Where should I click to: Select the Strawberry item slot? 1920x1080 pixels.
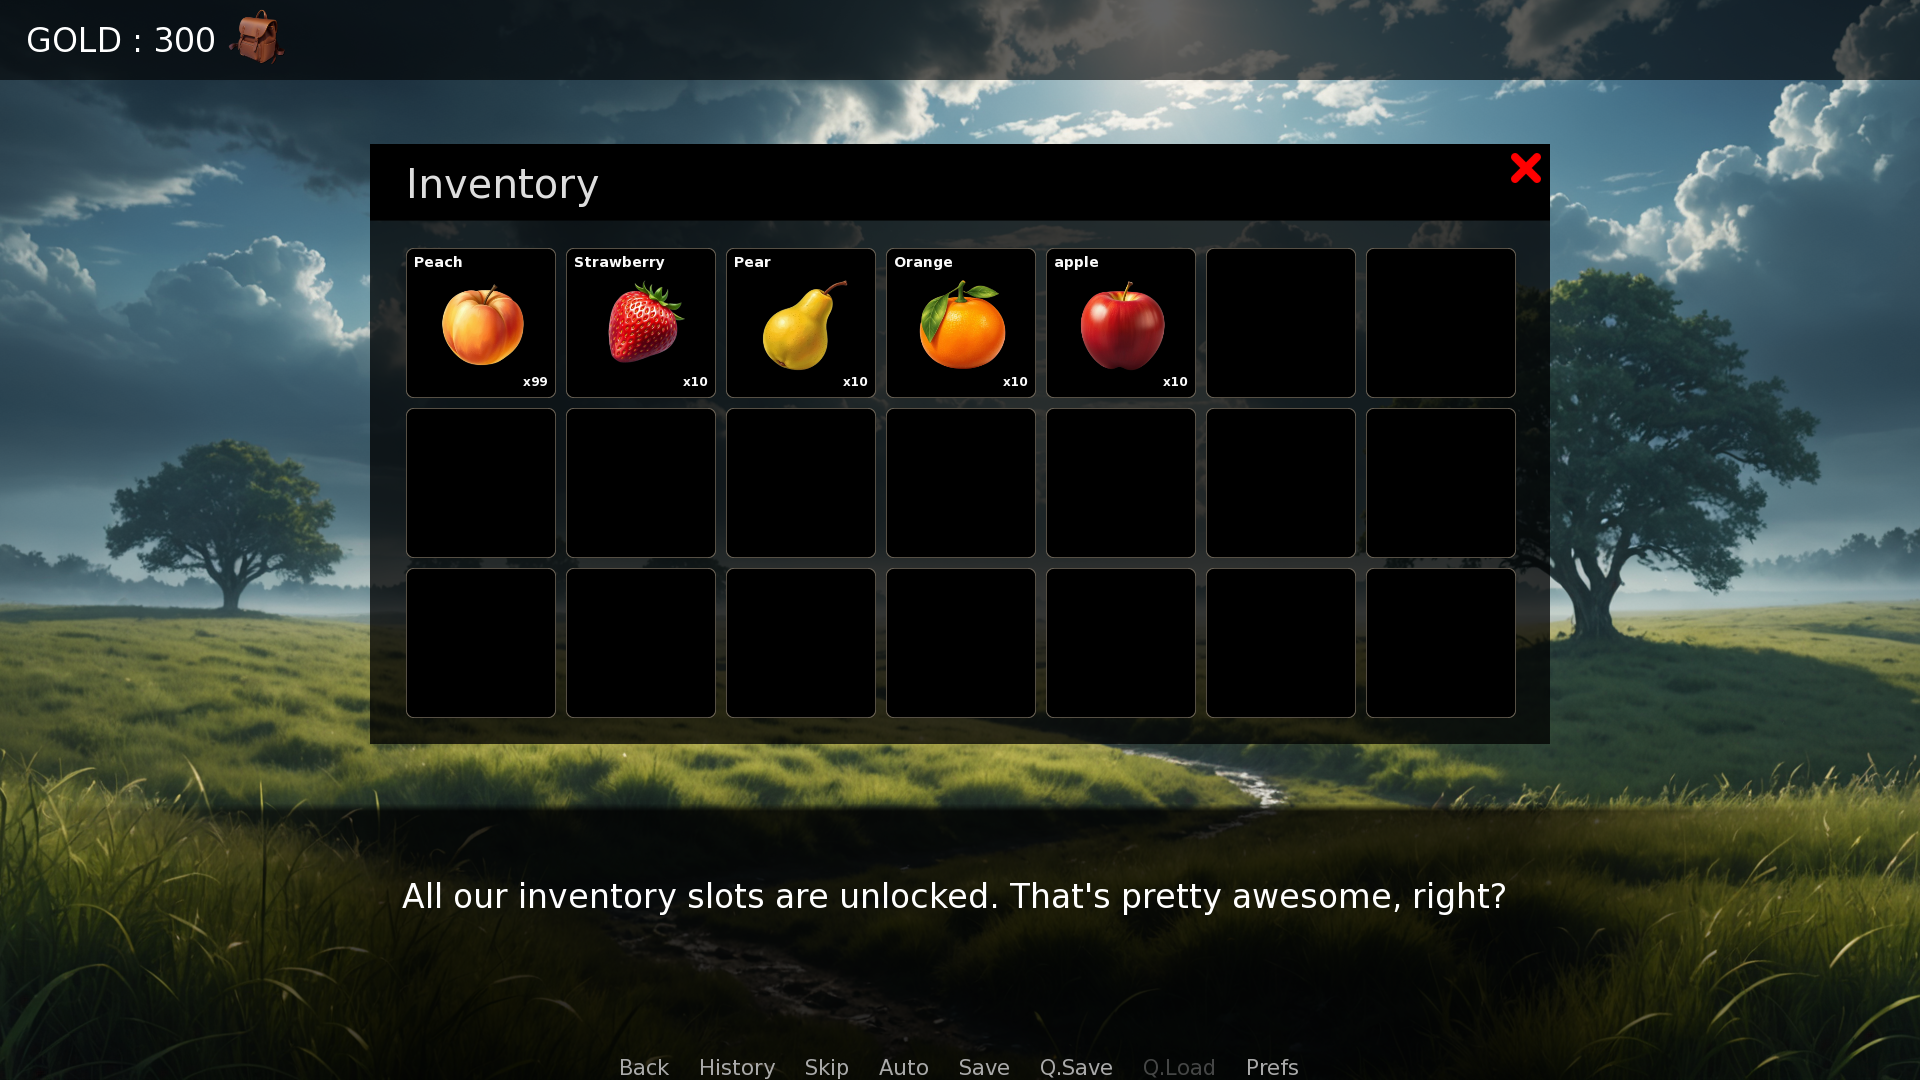(x=641, y=323)
